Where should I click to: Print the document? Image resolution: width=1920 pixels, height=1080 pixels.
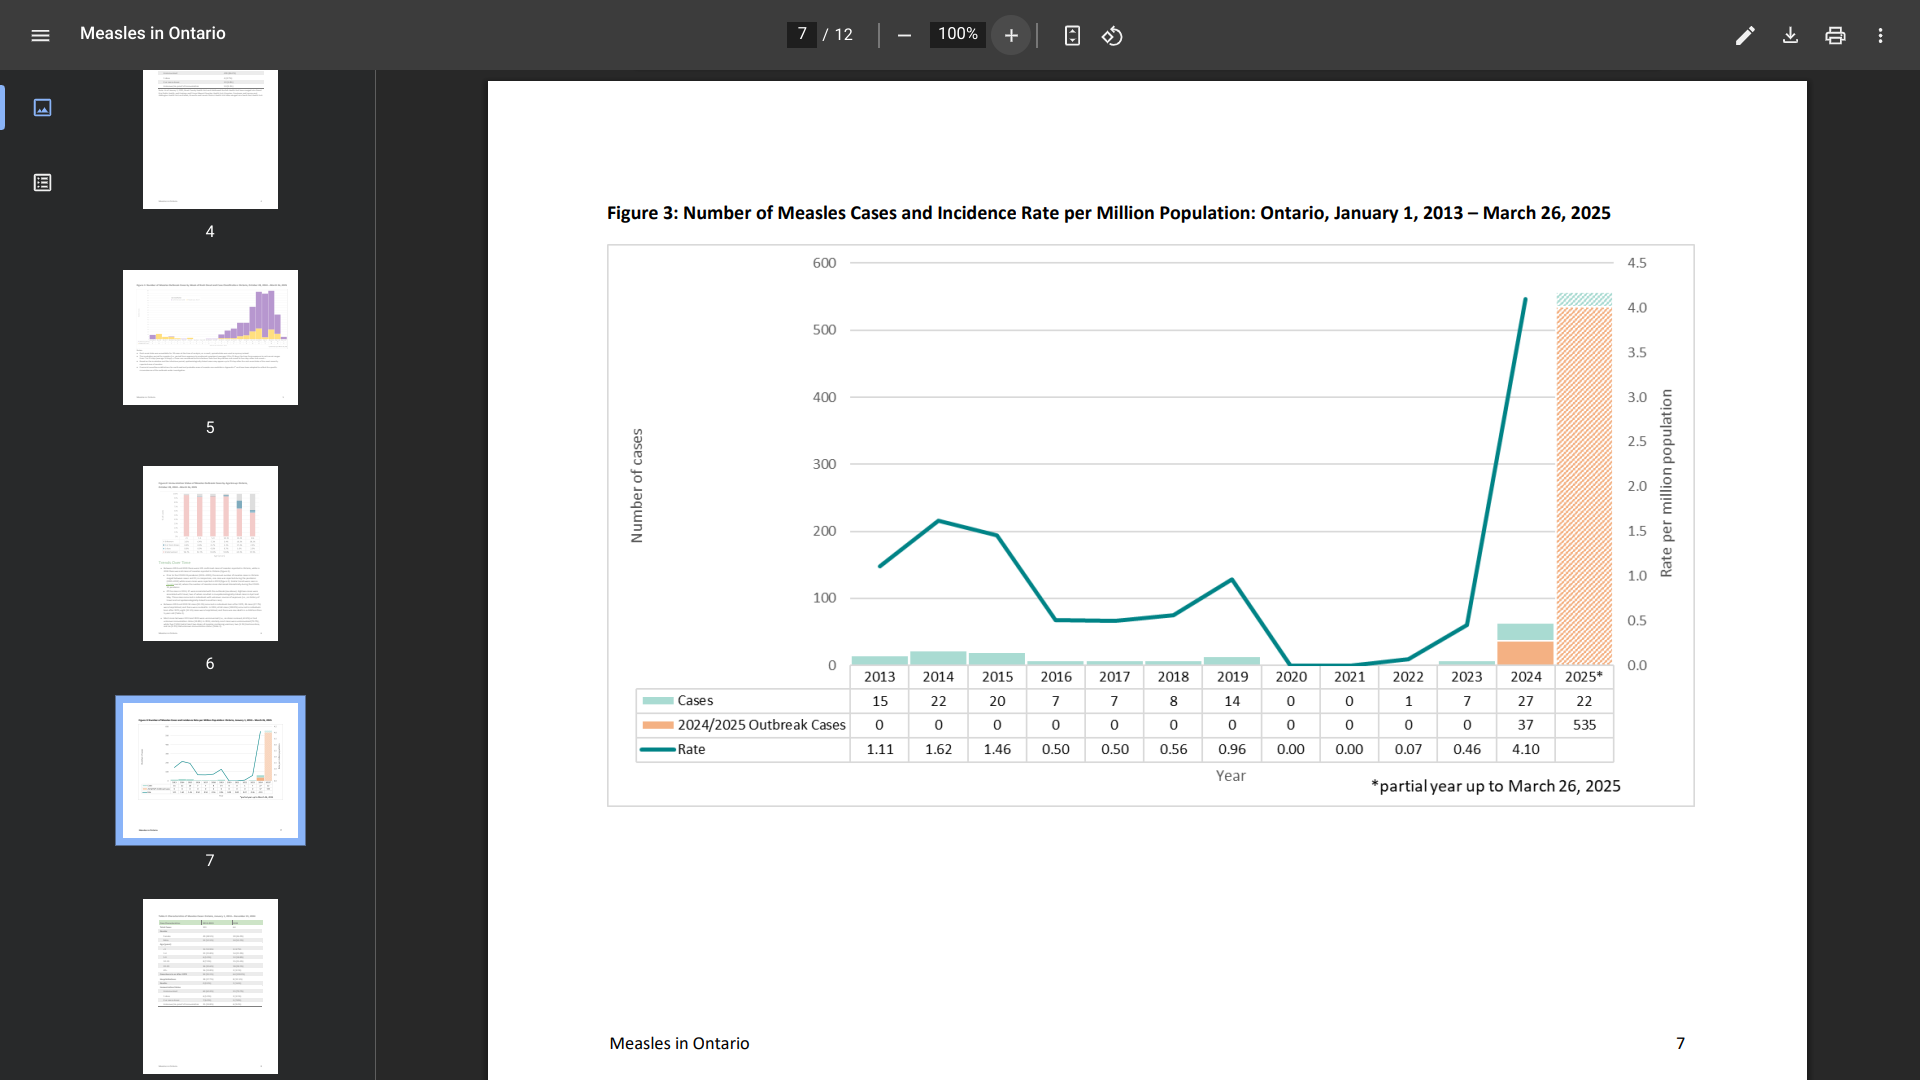click(x=1835, y=35)
